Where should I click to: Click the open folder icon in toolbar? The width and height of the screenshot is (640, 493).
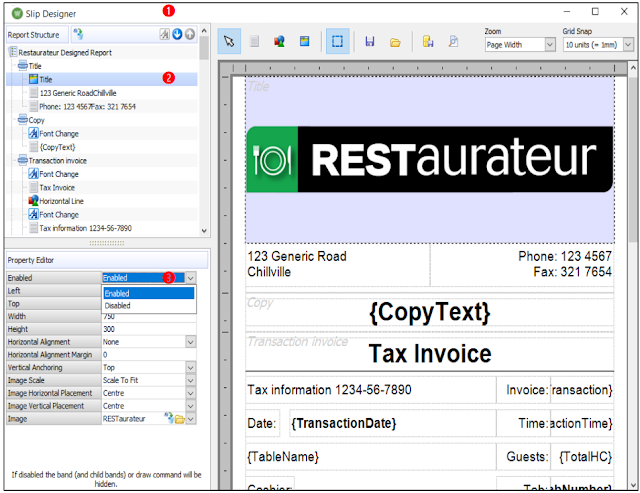[395, 42]
